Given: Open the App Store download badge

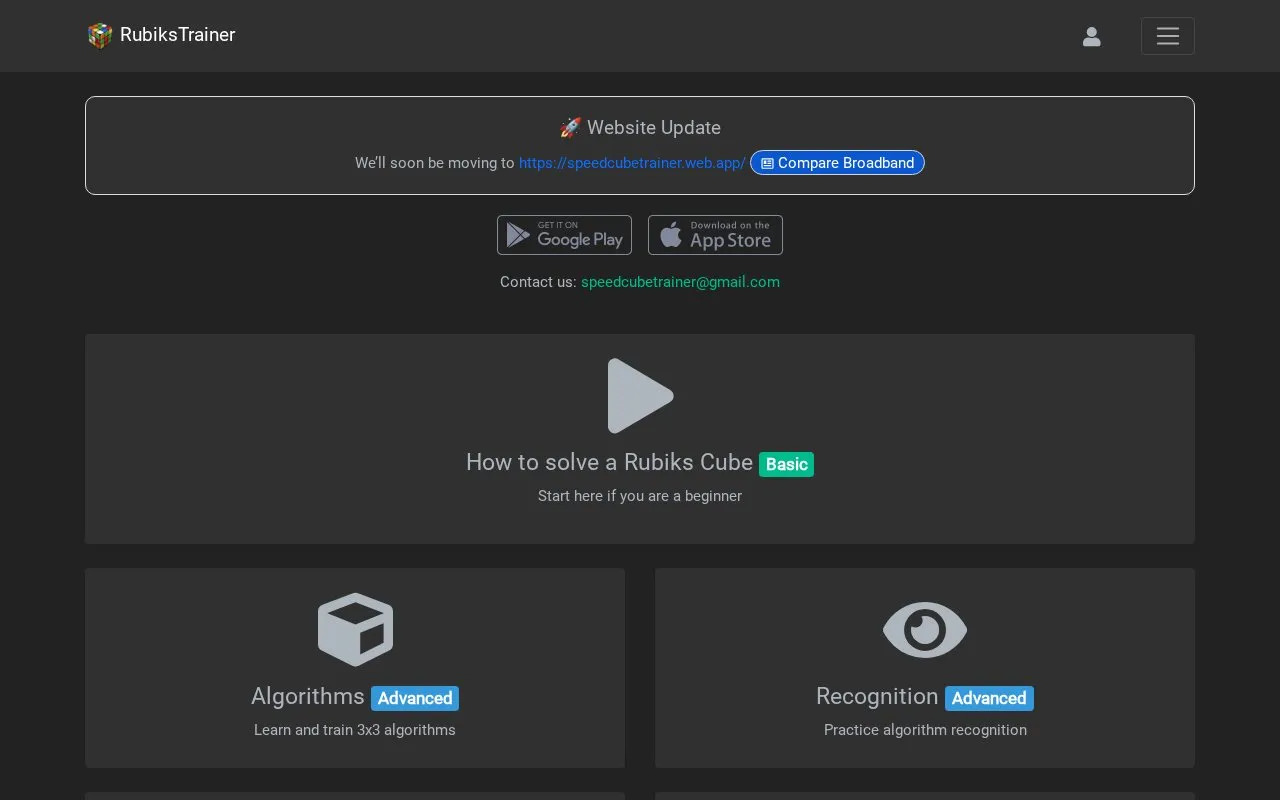Looking at the screenshot, I should (x=715, y=235).
